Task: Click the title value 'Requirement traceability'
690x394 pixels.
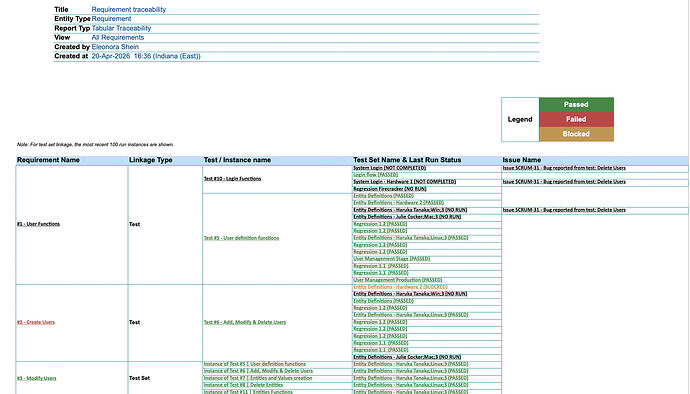Action: coord(128,9)
